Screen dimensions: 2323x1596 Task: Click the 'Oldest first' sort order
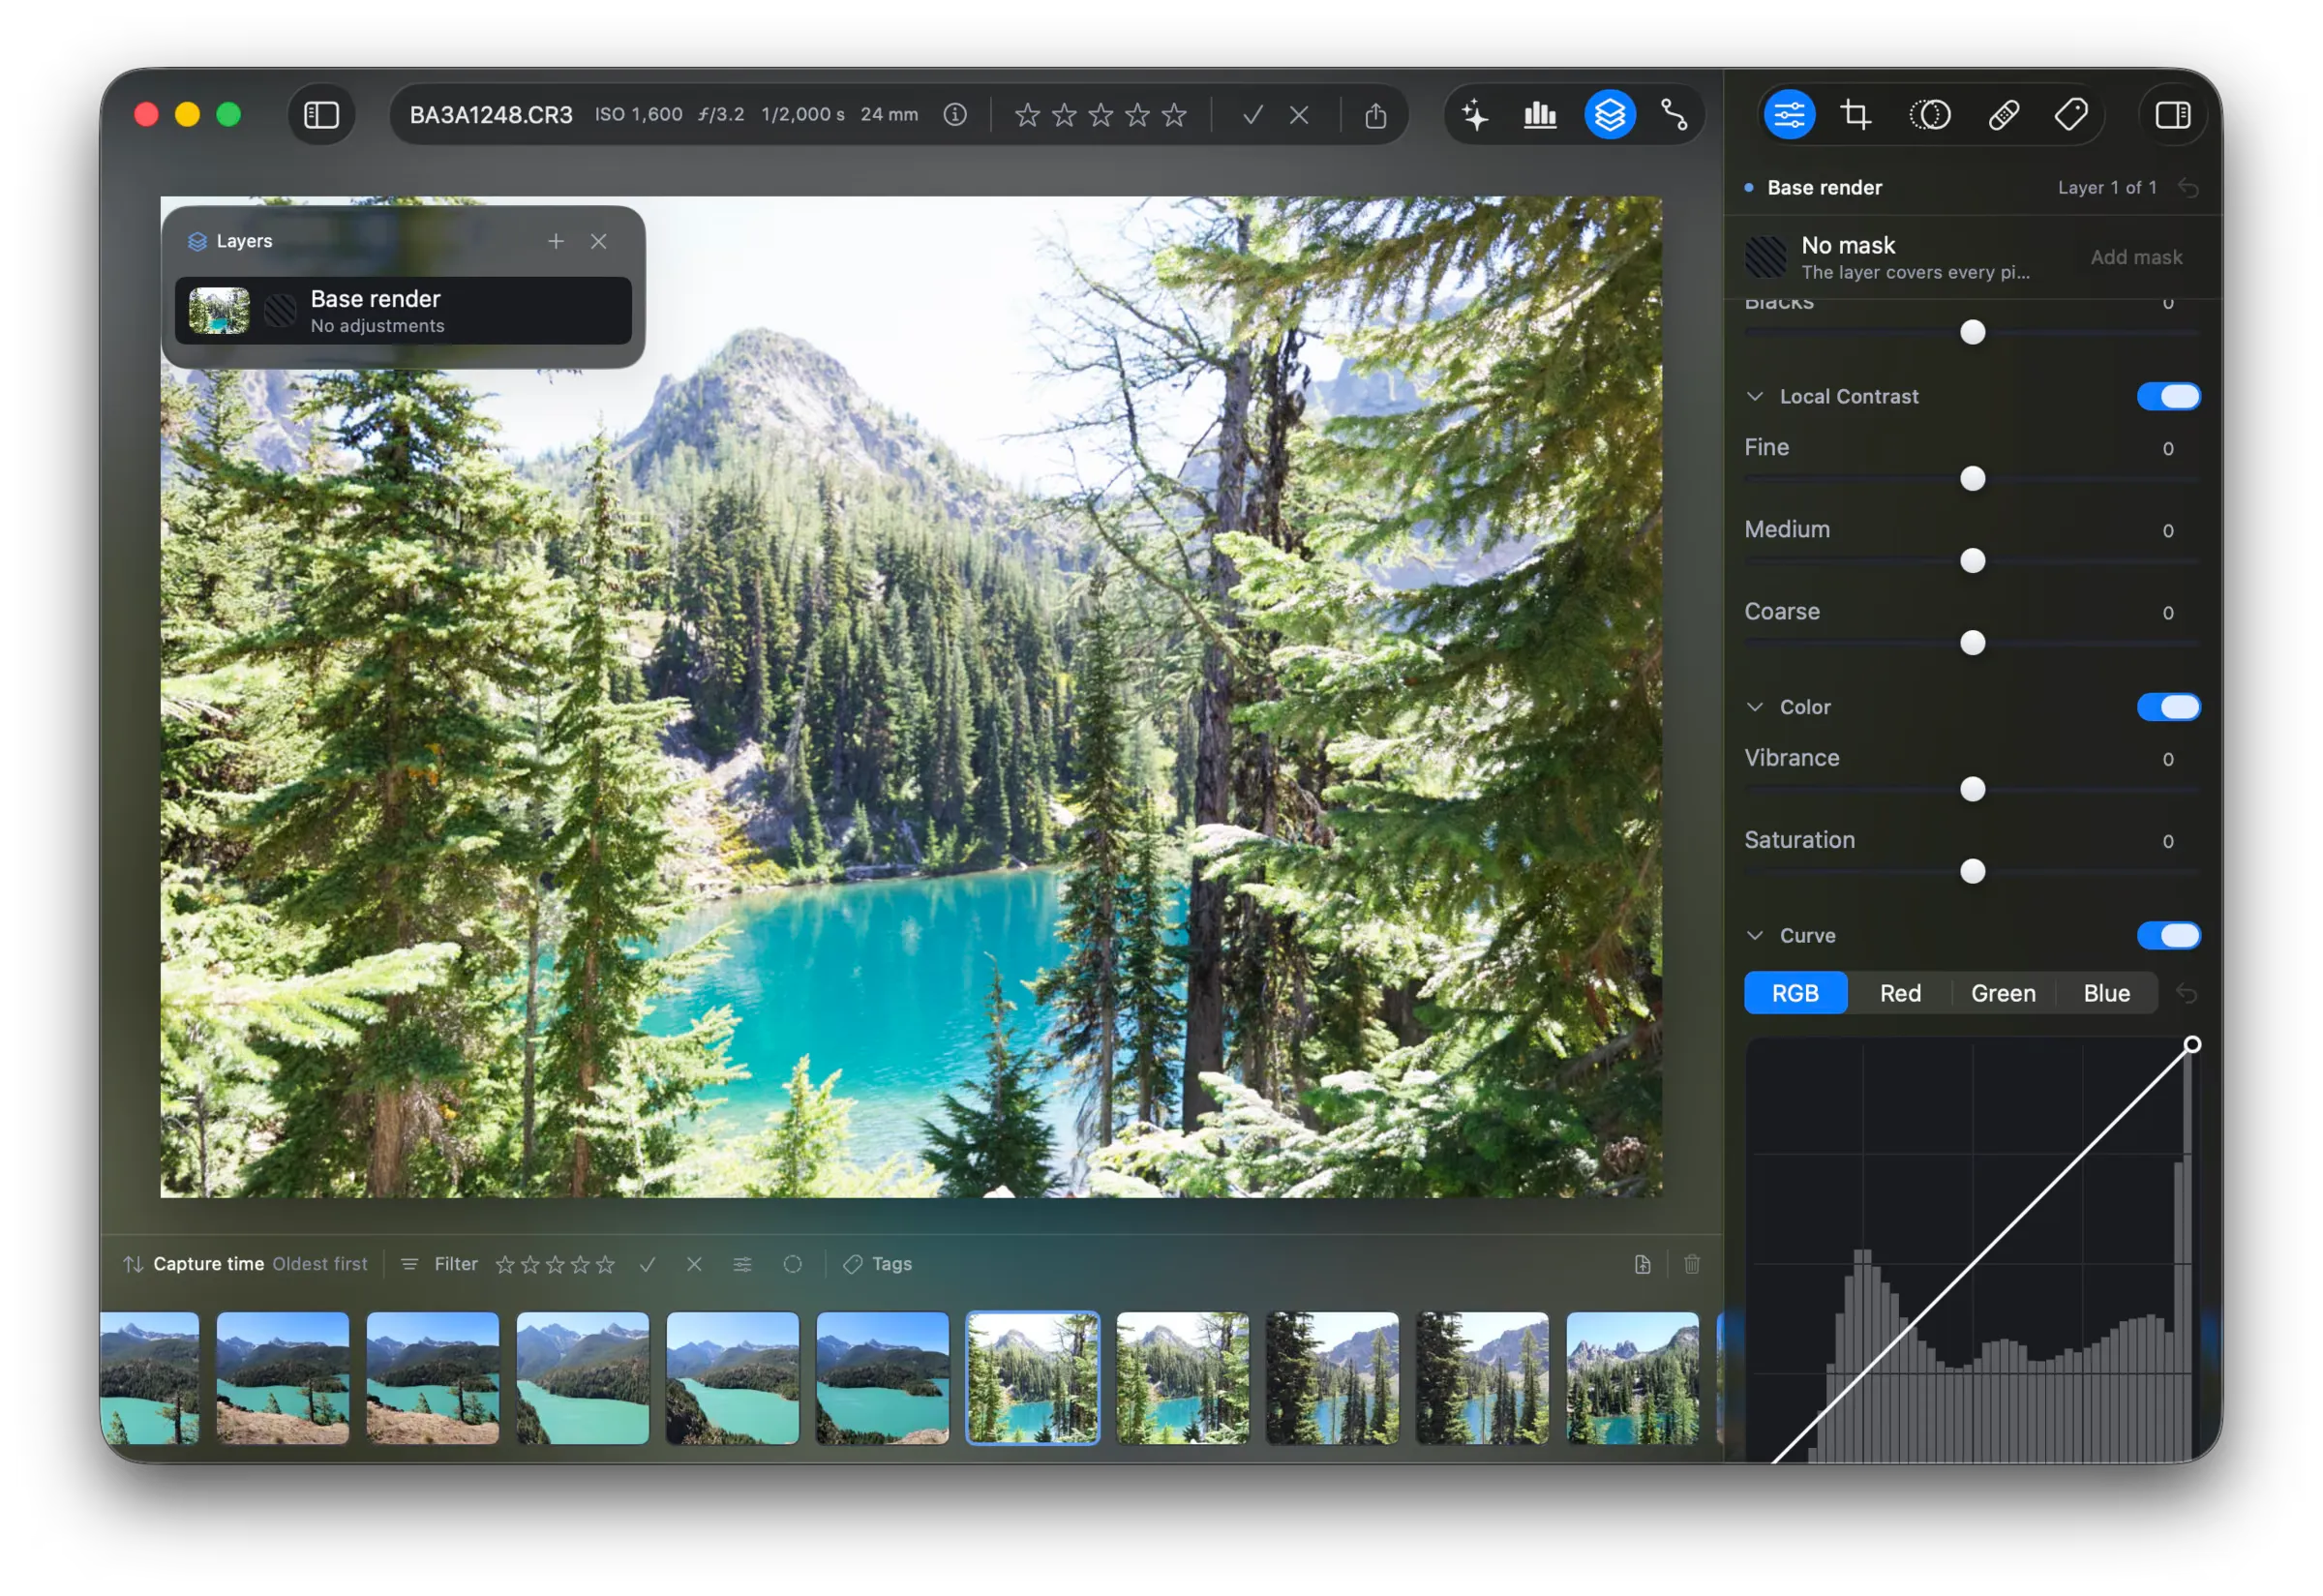[320, 1265]
